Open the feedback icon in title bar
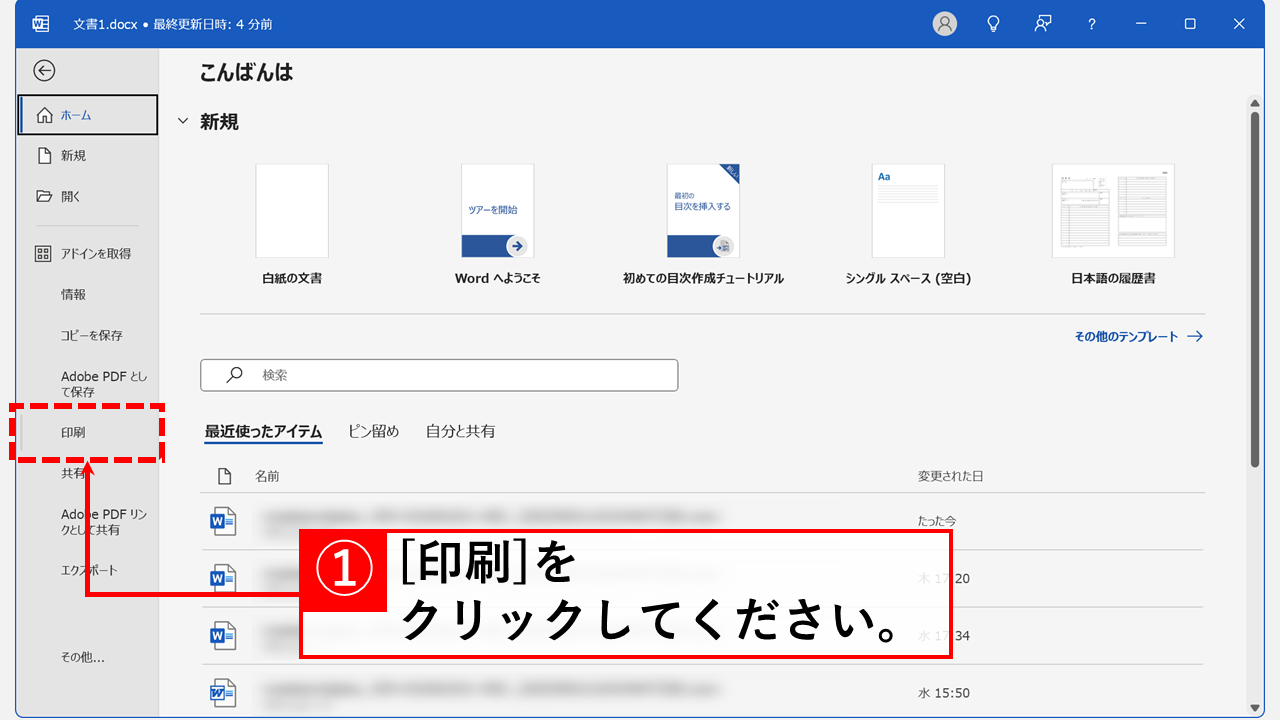Screen dimensions: 1280x720 tap(1043, 24)
